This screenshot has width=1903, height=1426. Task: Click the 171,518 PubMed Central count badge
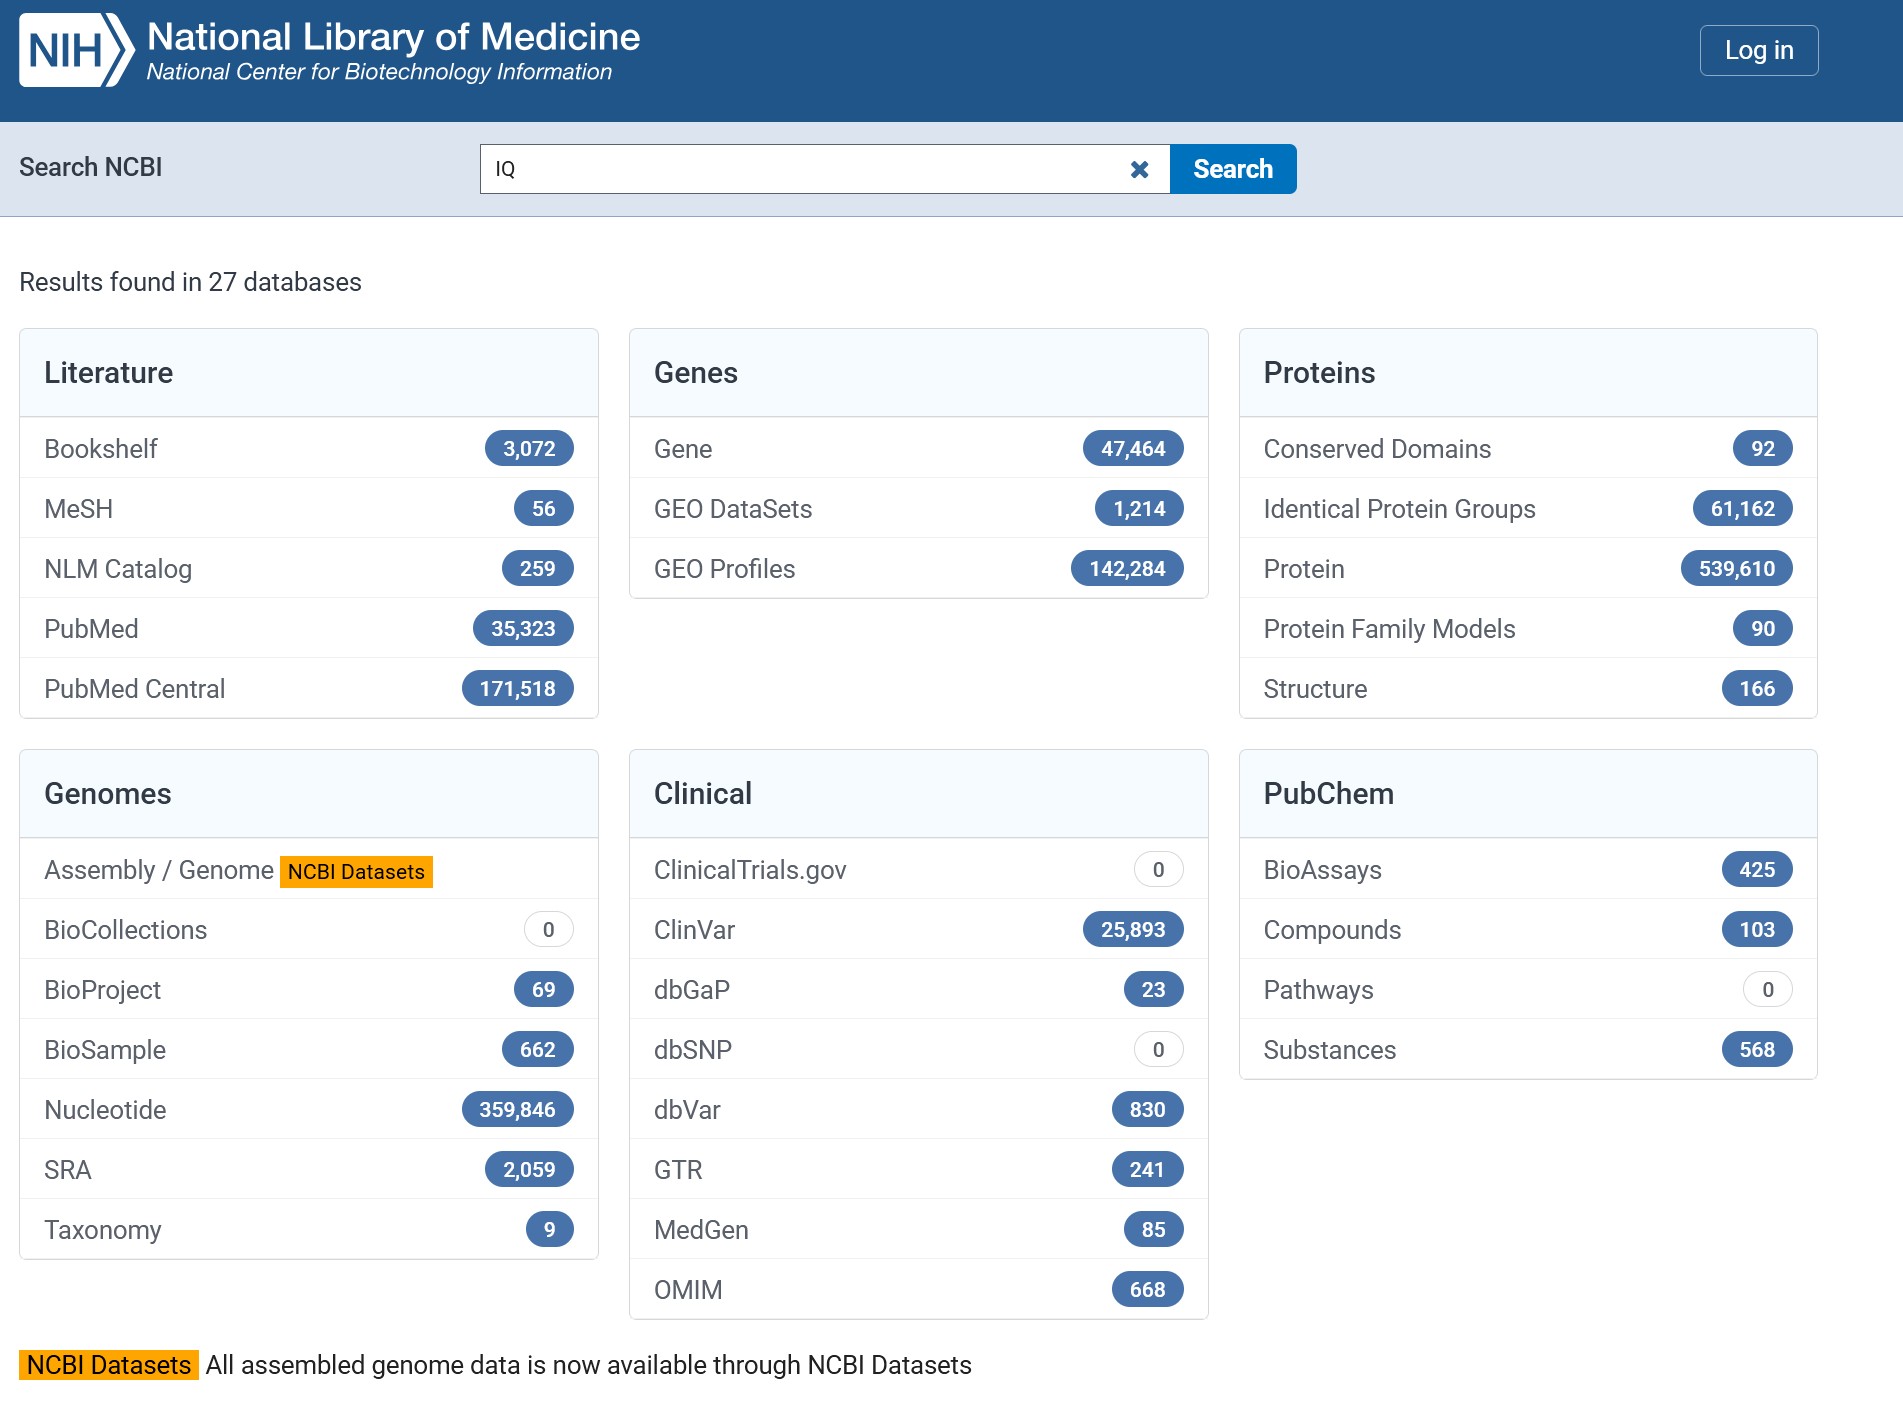pos(517,689)
